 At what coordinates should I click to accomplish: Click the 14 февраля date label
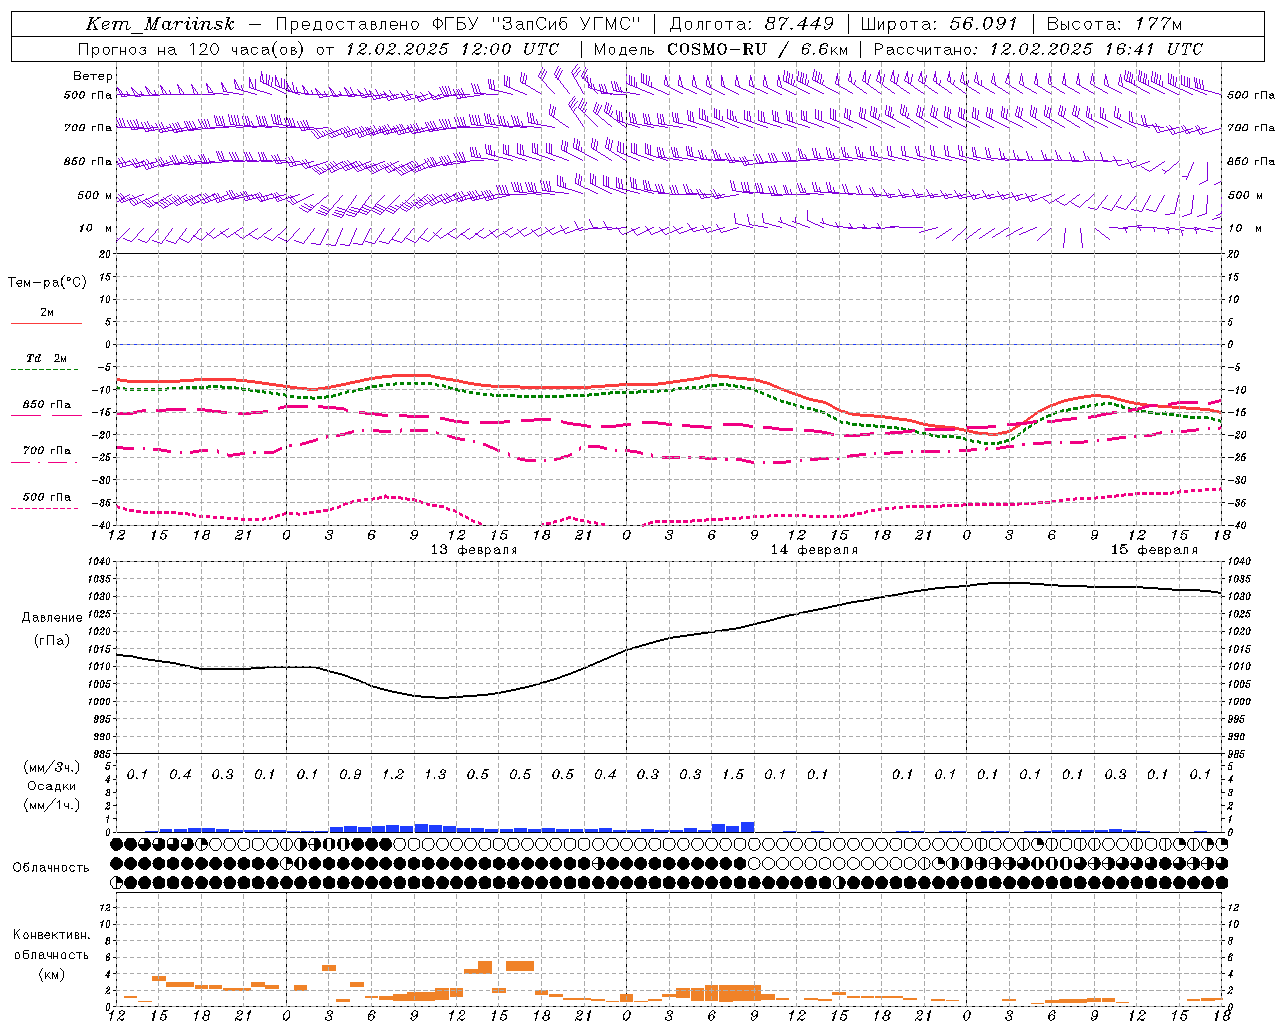[x=814, y=550]
